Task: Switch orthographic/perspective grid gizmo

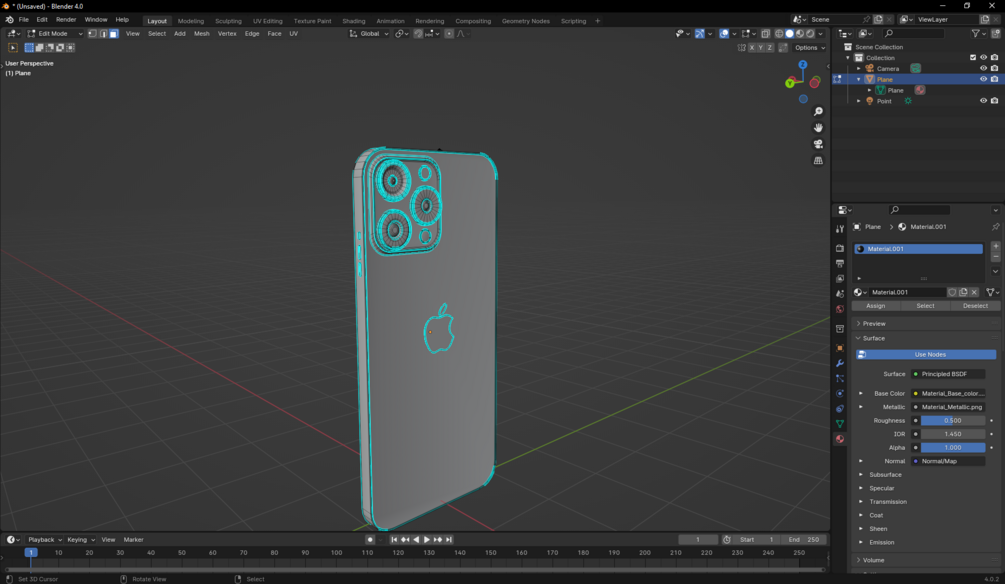Action: point(818,160)
